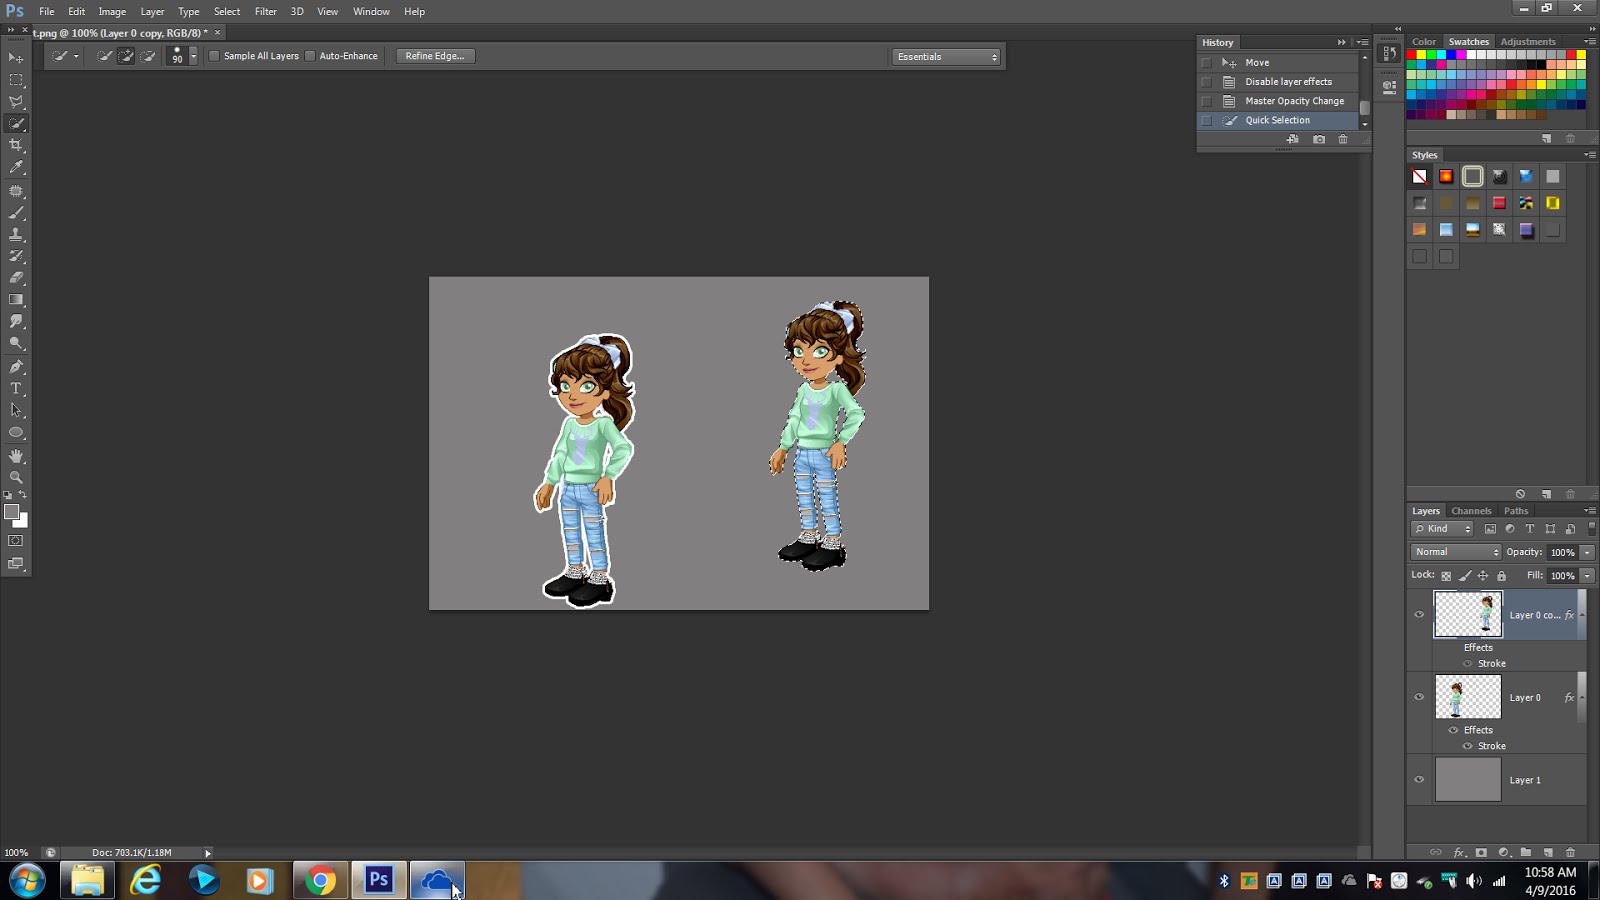Swap foreground and background colors
The width and height of the screenshot is (1600, 900).
coord(23,495)
